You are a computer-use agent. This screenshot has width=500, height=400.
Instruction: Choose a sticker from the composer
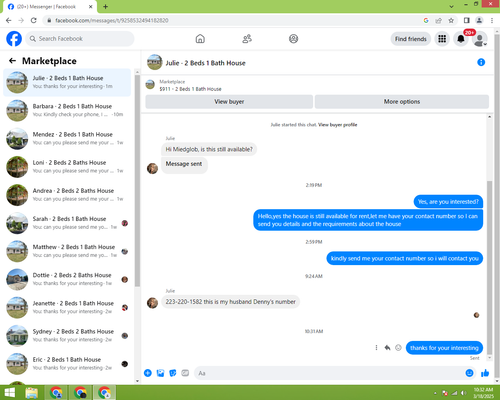(x=173, y=373)
